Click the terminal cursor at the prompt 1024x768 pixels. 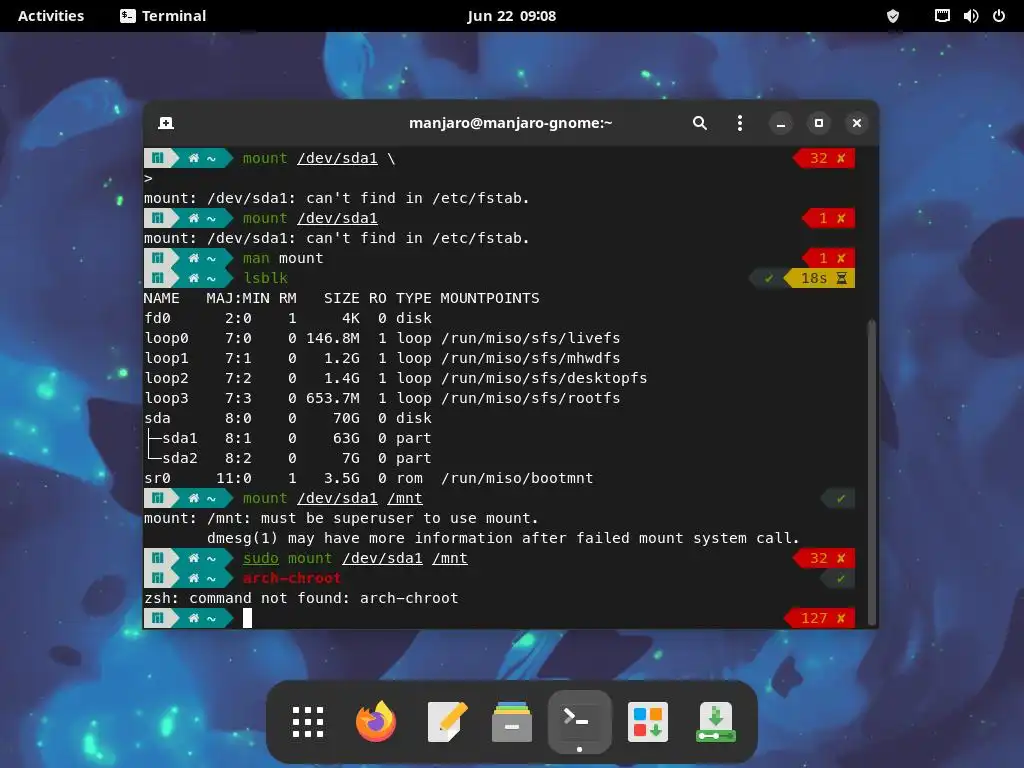click(x=247, y=618)
